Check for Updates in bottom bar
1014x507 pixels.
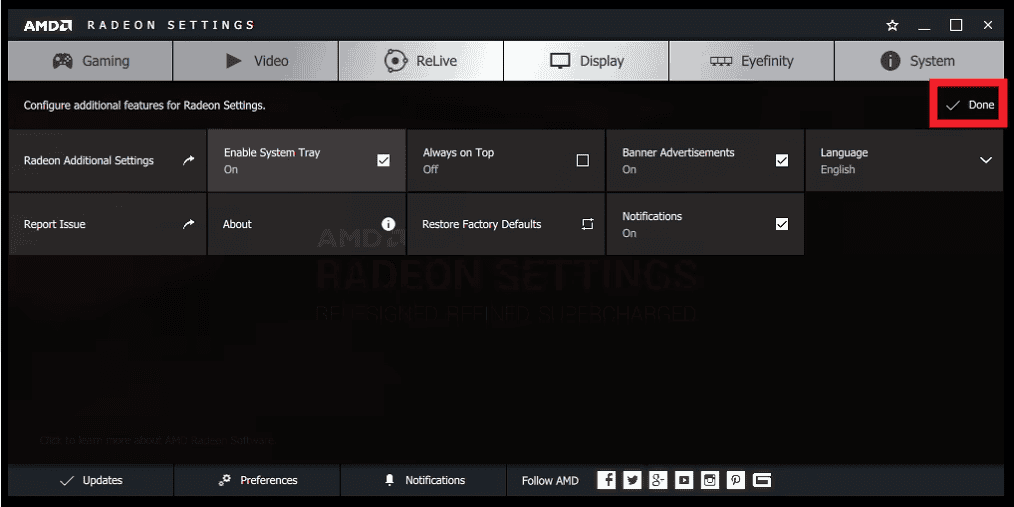91,480
